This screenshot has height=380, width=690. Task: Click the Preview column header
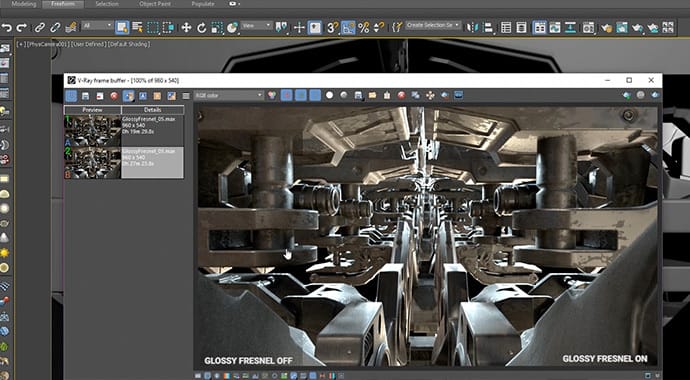(x=92, y=110)
